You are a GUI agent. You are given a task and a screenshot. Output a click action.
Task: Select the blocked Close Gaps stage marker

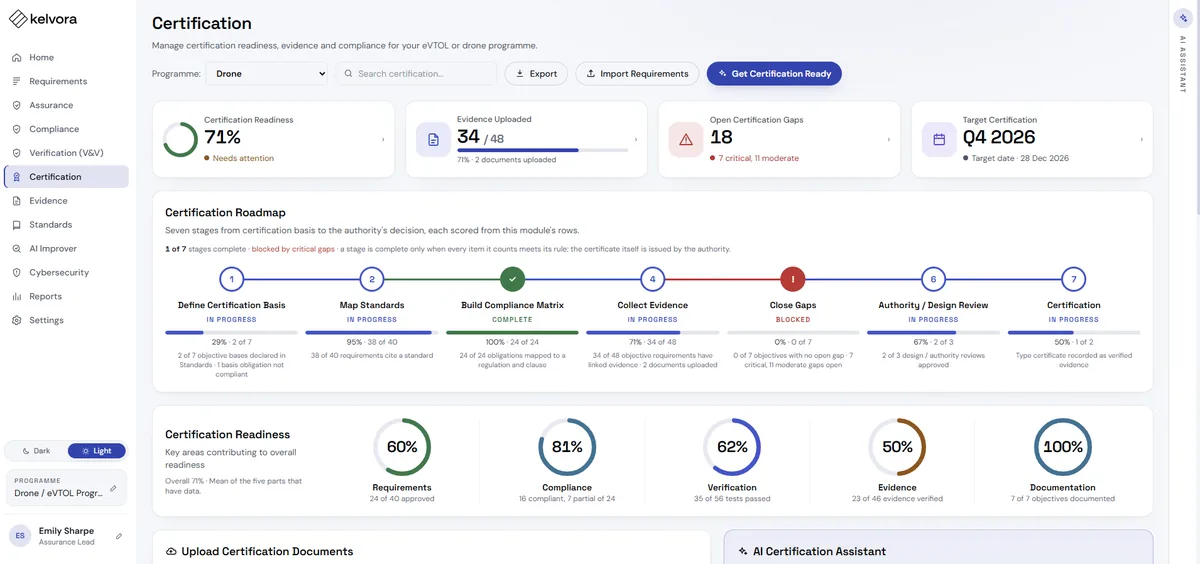(793, 280)
